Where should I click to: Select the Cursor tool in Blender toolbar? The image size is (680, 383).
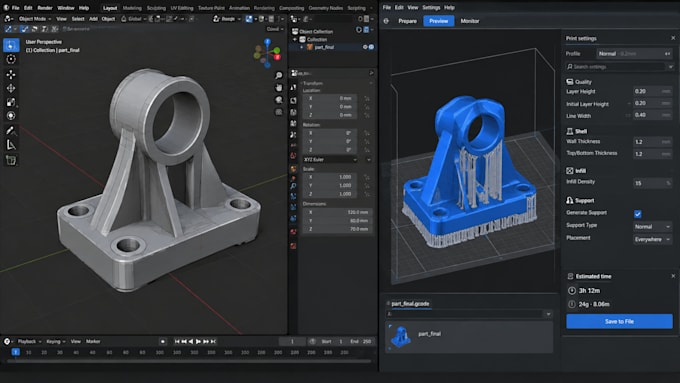[x=11, y=59]
